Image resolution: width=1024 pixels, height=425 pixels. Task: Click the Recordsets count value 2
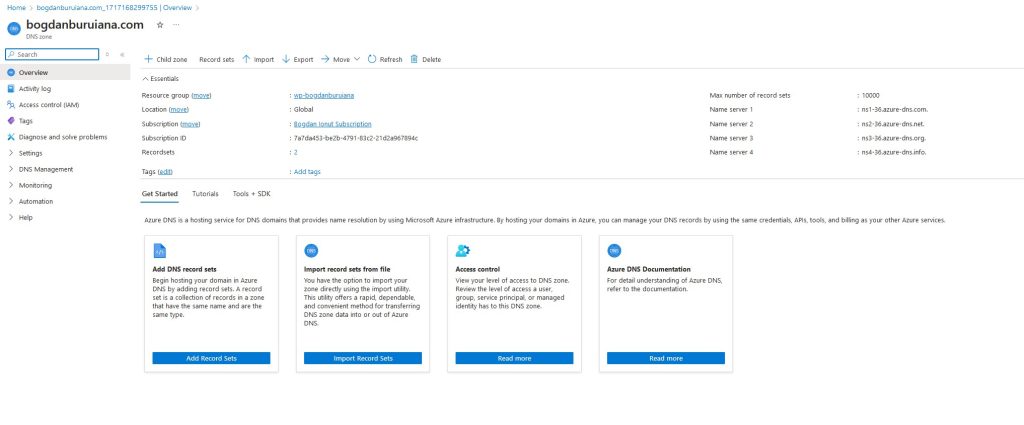click(296, 152)
